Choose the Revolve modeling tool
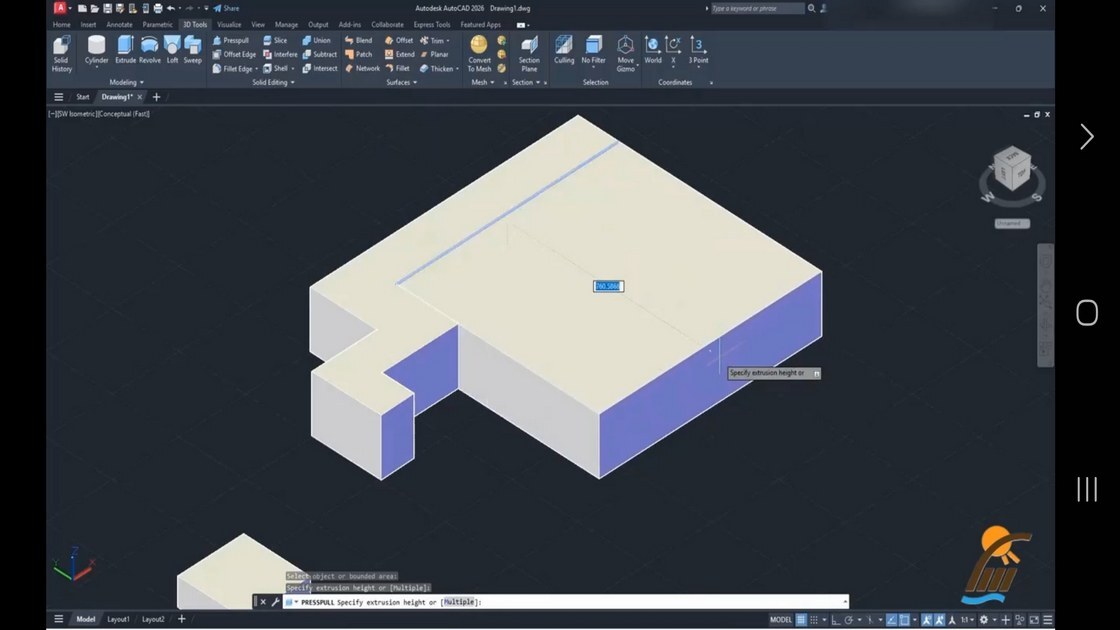The height and width of the screenshot is (630, 1120). (149, 51)
